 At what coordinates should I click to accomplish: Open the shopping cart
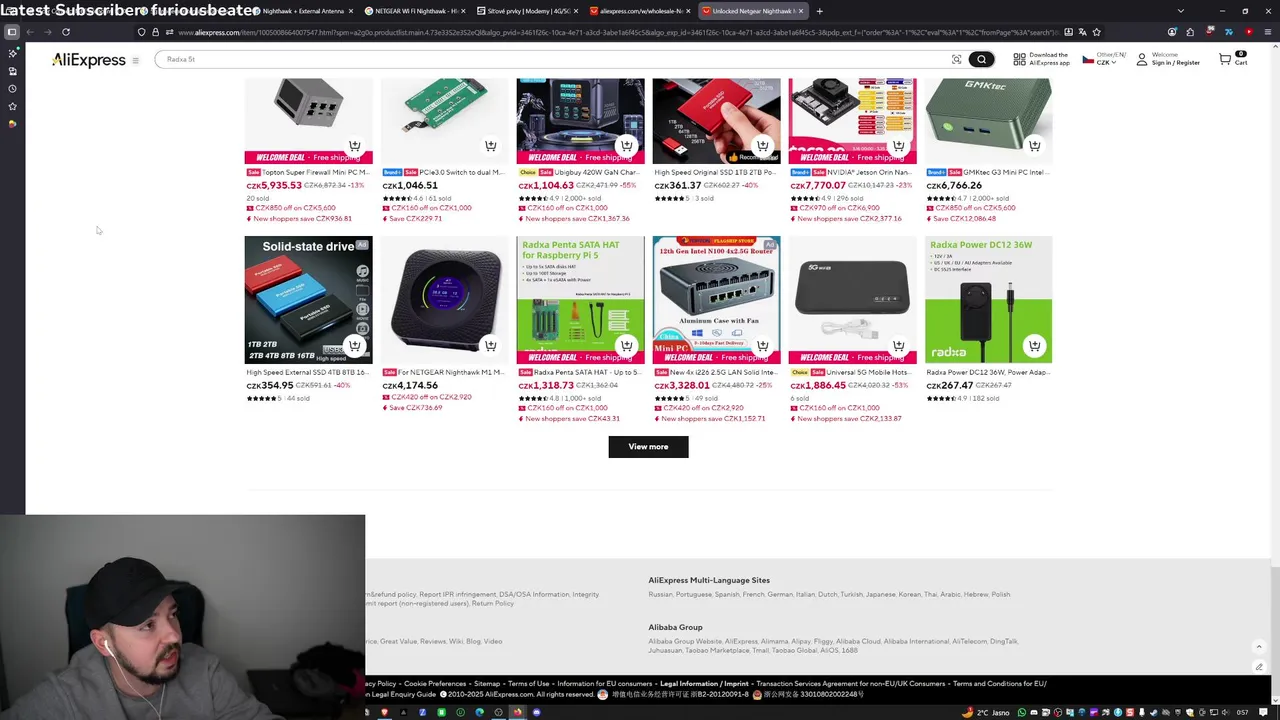coord(1232,59)
